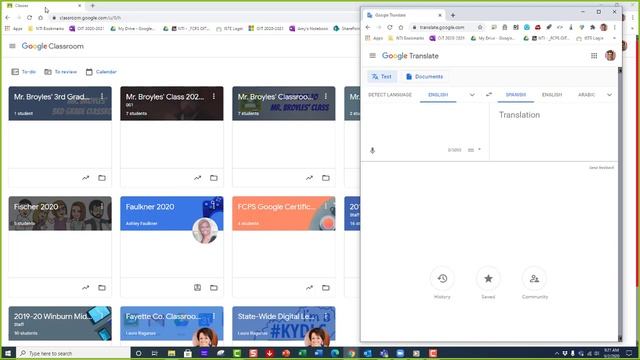Click the Windows taskbar search box
640x360 pixels.
pyautogui.click(x=73, y=353)
